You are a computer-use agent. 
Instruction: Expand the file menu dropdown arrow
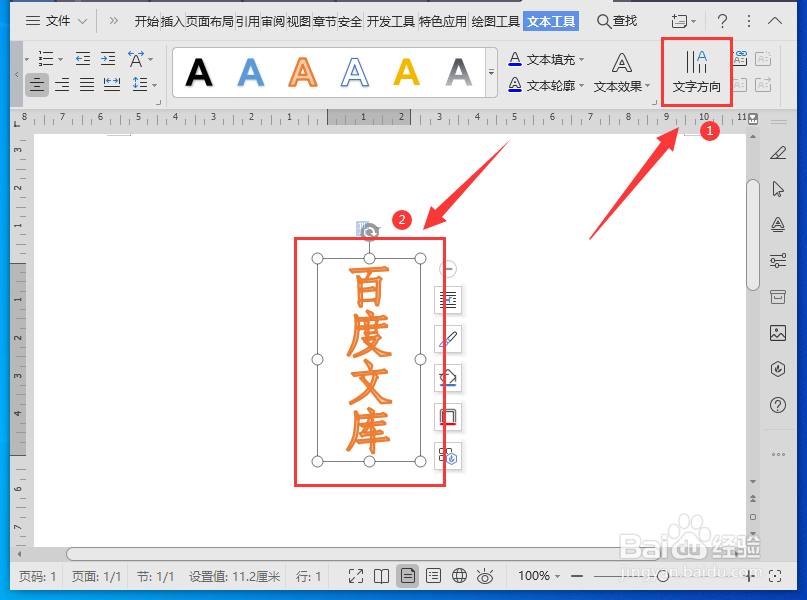click(x=82, y=21)
